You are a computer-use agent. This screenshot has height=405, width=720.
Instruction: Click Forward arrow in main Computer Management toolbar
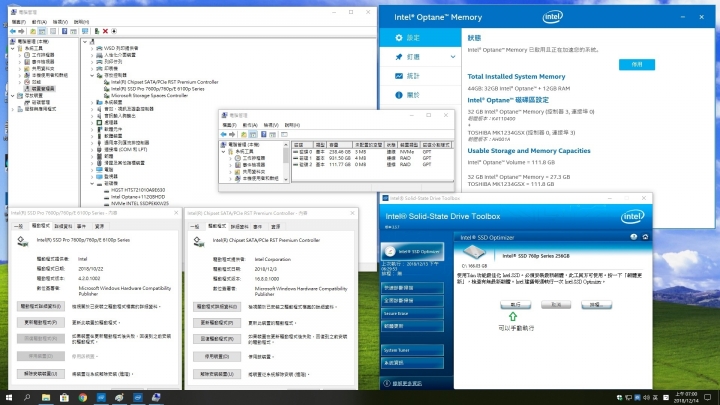[x=21, y=31]
